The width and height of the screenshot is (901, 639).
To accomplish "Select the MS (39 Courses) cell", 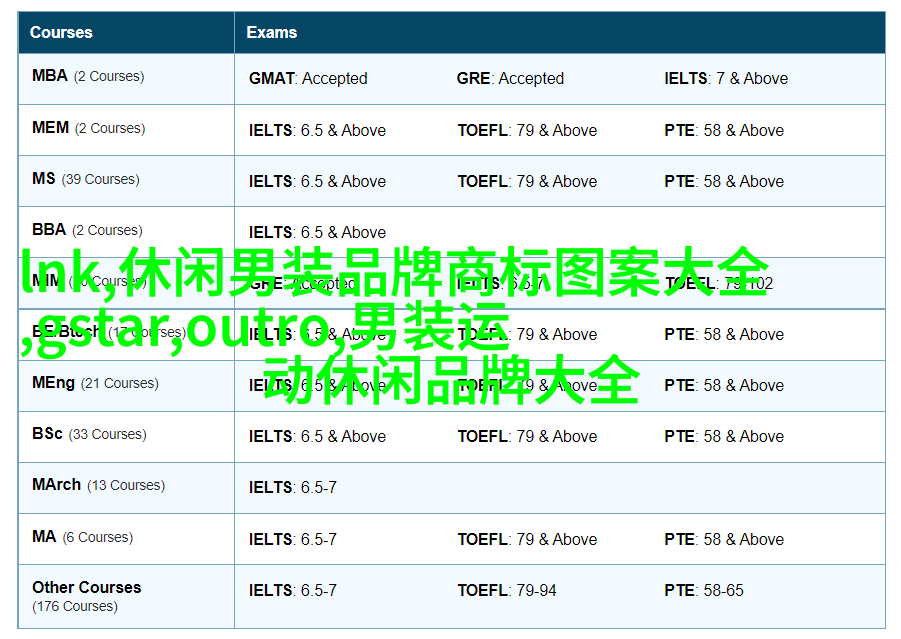I will pyautogui.click(x=126, y=181).
